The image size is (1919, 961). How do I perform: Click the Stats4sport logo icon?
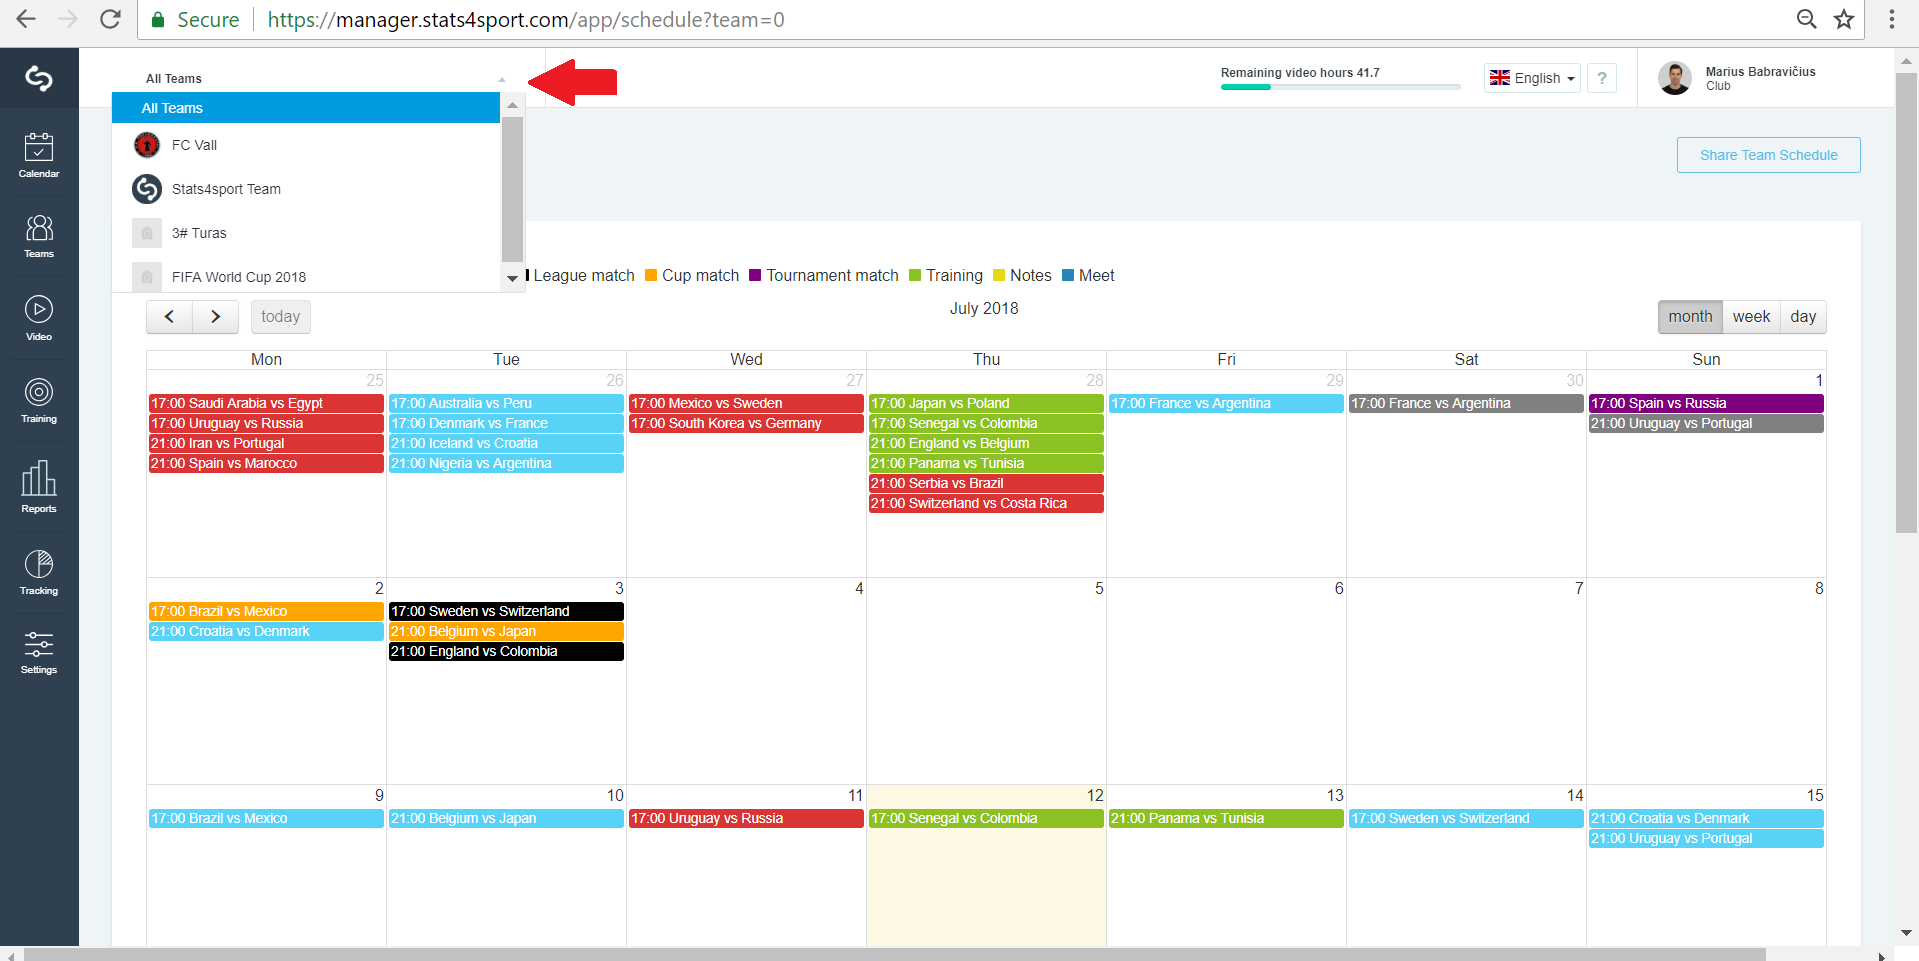coord(39,78)
